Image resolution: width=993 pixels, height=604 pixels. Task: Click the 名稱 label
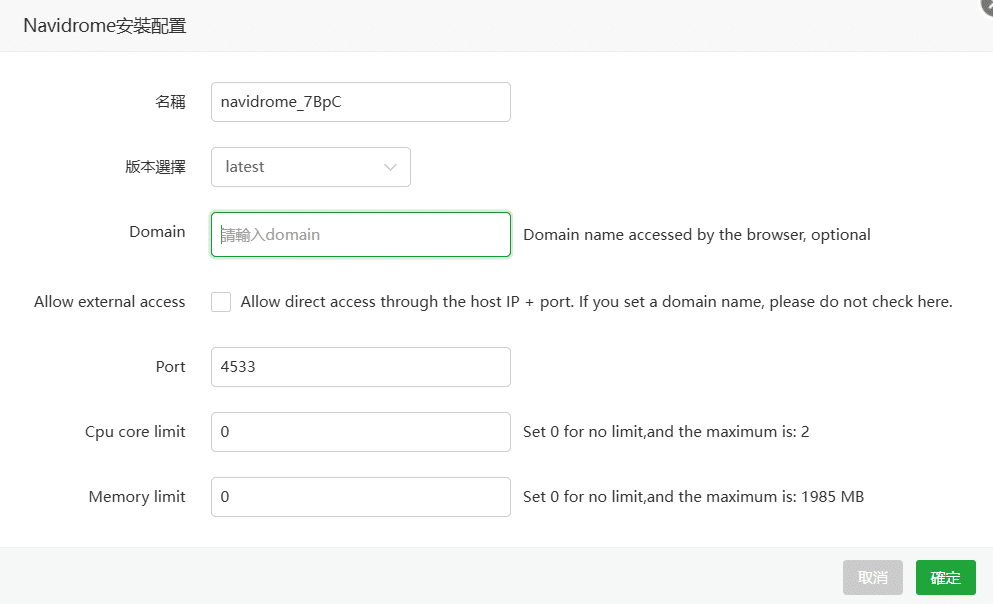click(170, 102)
